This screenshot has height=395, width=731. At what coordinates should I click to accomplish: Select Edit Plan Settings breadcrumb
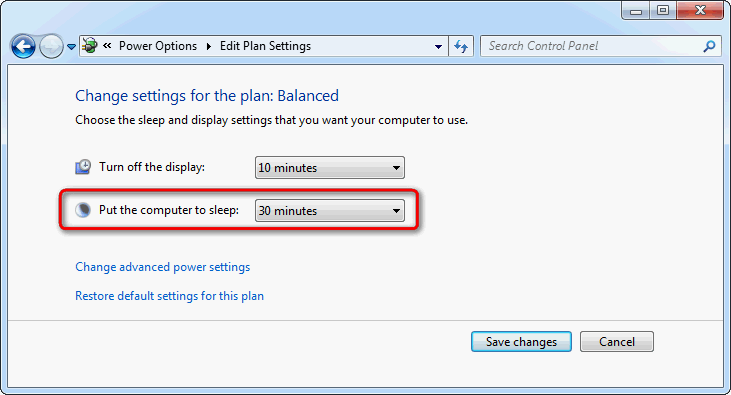coord(265,46)
